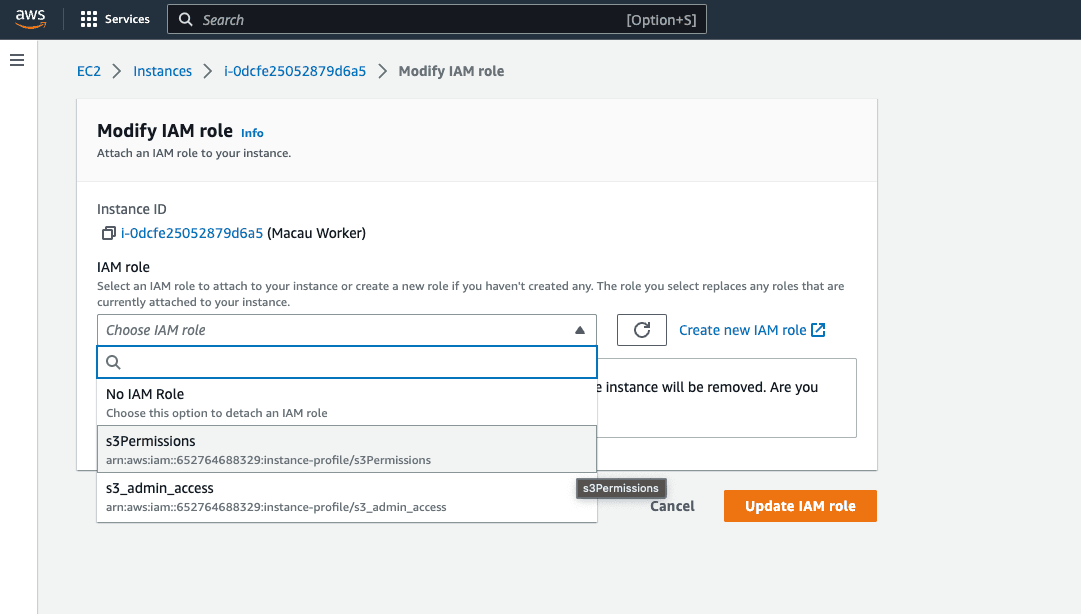Click the magnifier icon in the role filter box
This screenshot has height=614, width=1081.
click(x=113, y=362)
